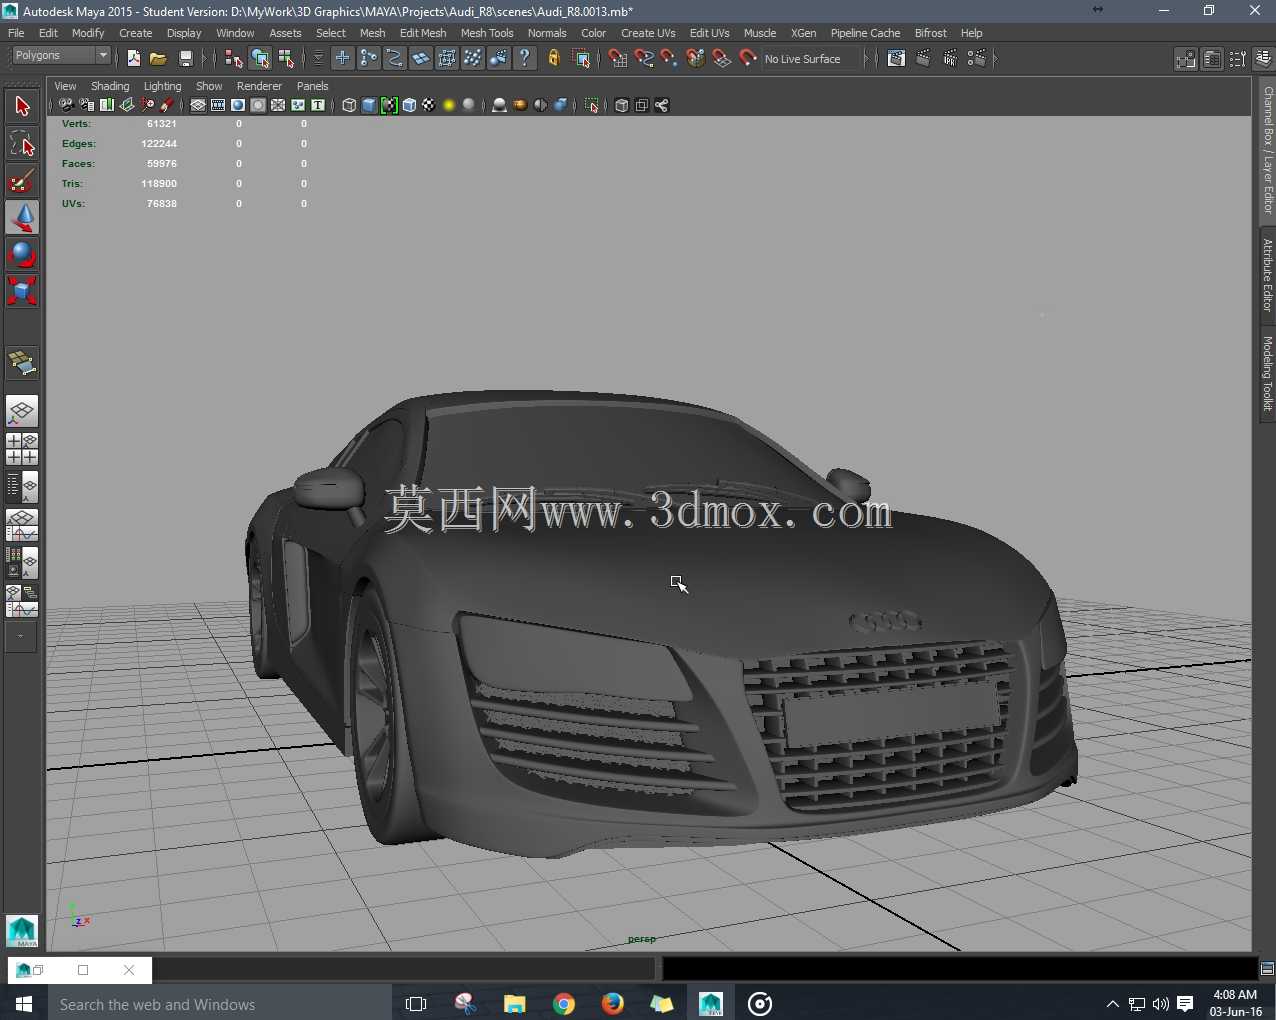Select Persp/Hypergraph/Graph layout icon

point(22,601)
